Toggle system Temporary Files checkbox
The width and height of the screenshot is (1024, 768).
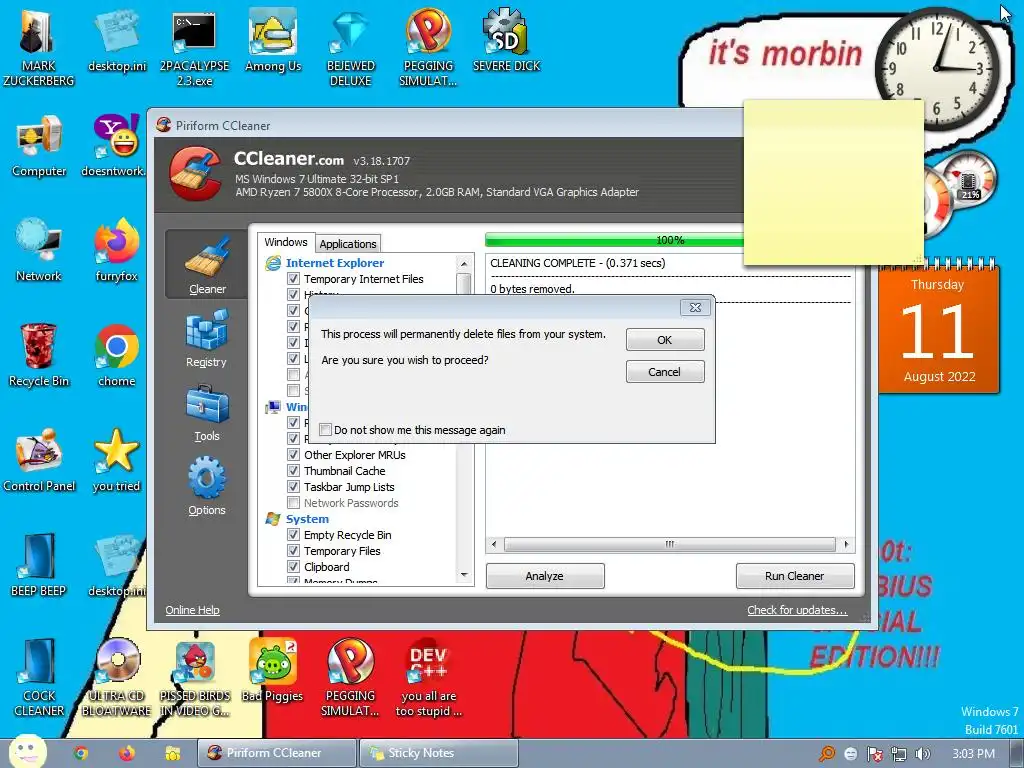point(294,551)
